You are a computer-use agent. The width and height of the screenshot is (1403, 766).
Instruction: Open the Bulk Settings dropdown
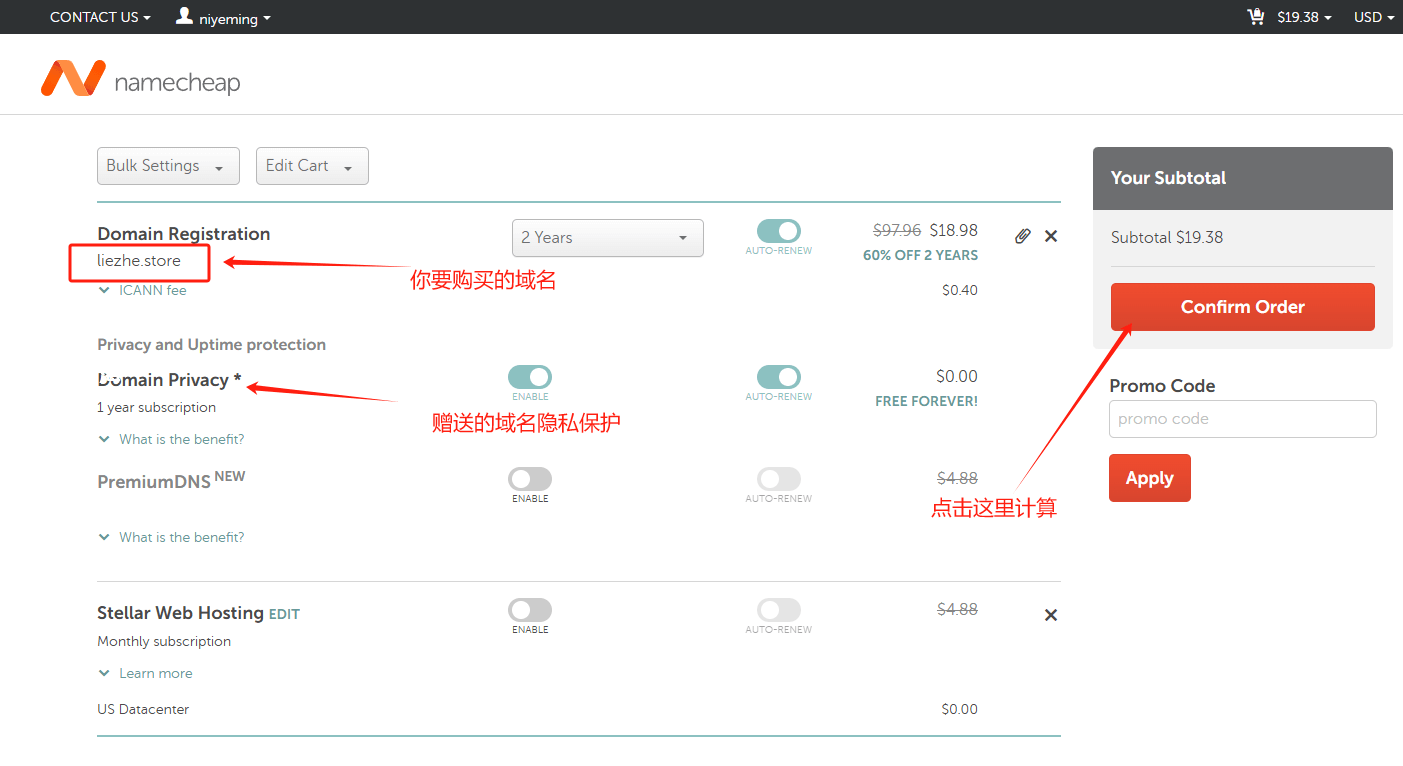tap(168, 166)
